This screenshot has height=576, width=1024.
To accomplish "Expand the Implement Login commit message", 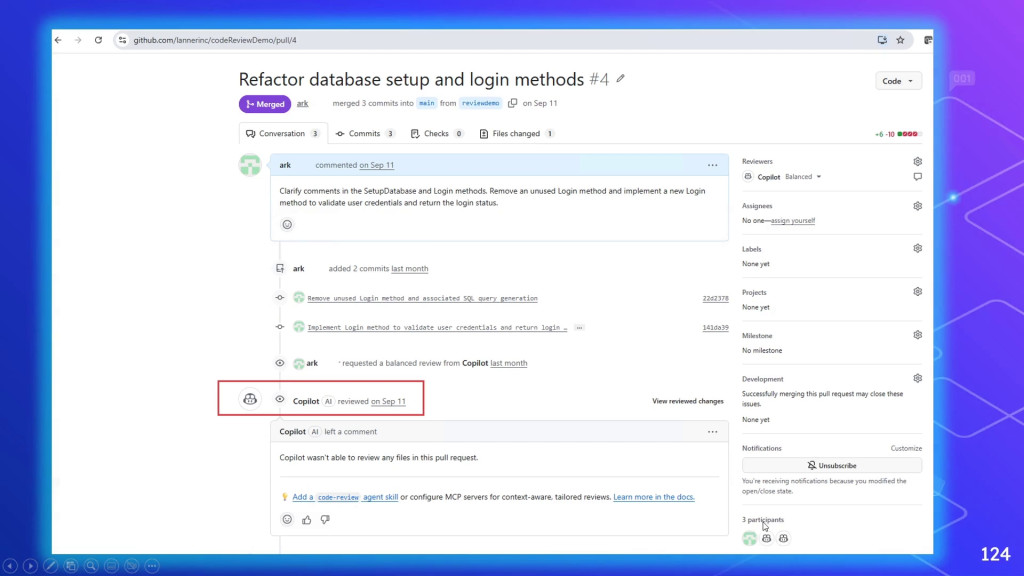I will click(x=579, y=328).
